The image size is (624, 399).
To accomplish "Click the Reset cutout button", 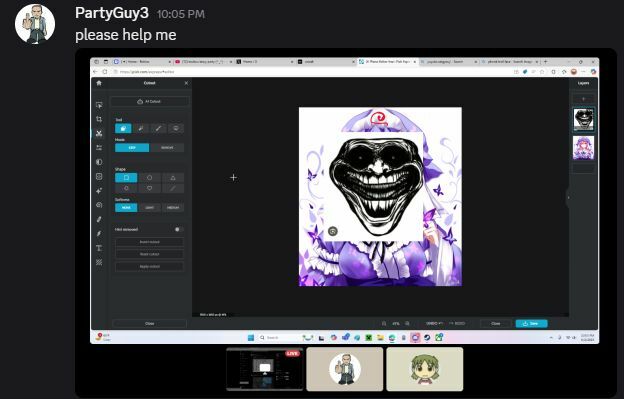I will (150, 254).
